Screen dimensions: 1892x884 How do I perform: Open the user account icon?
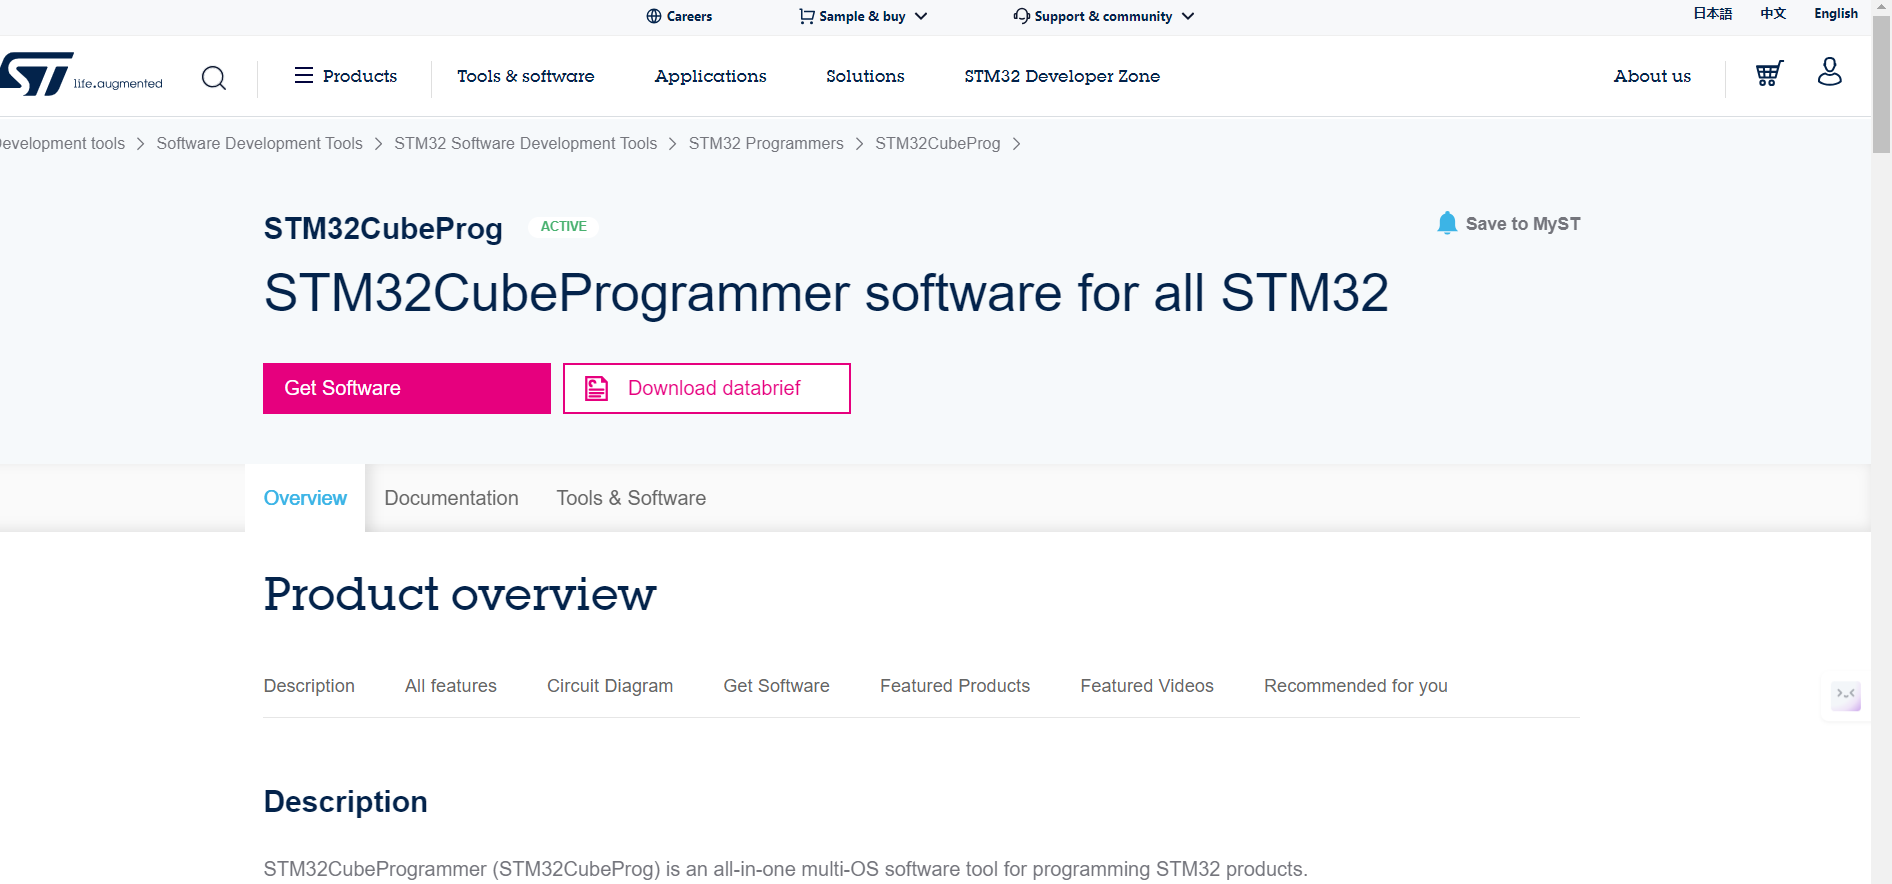1830,72
